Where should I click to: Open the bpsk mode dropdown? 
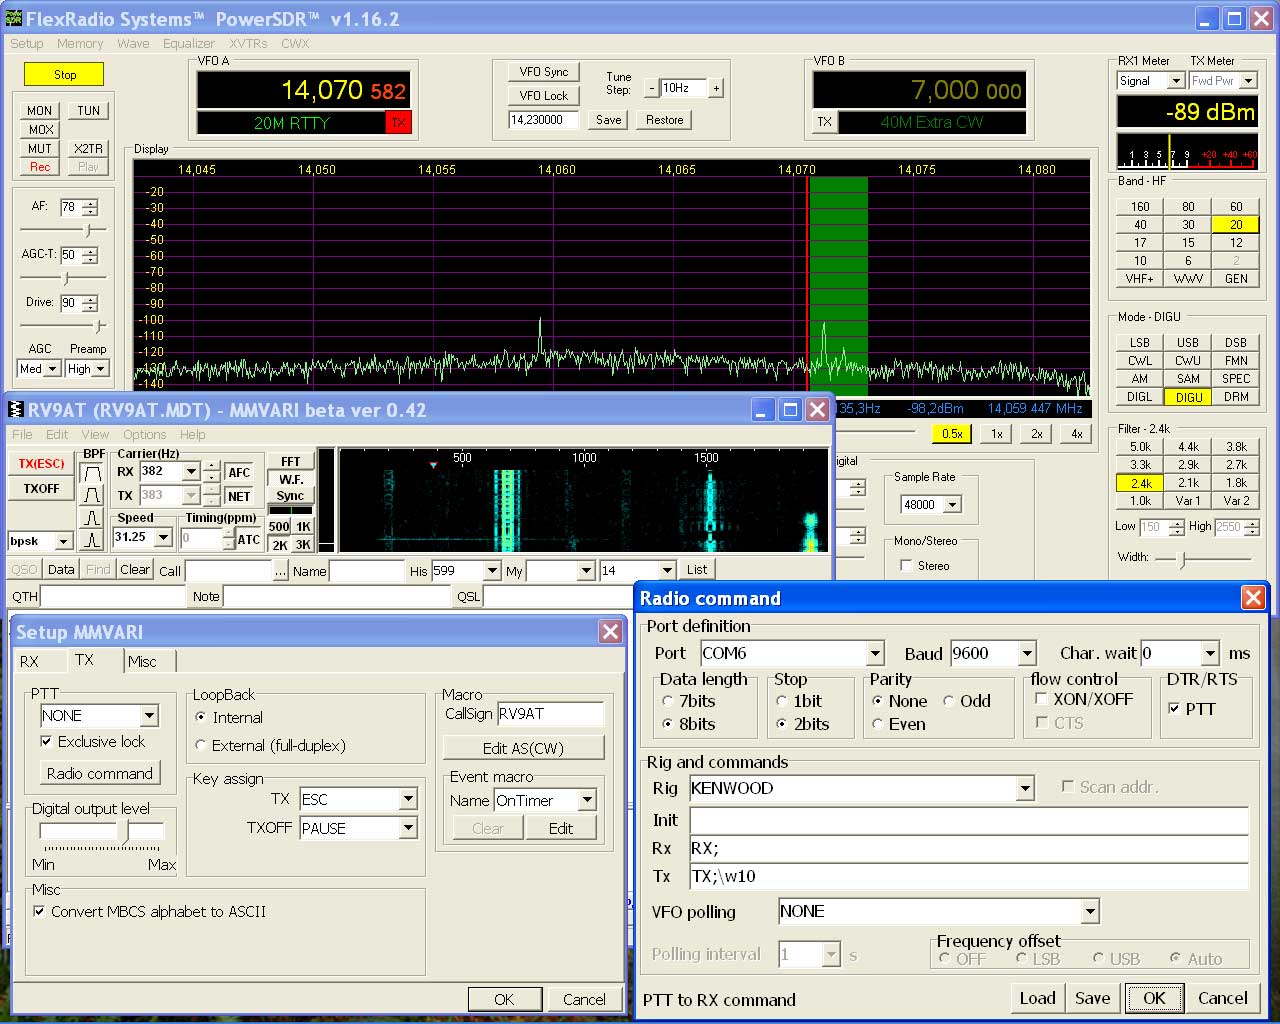click(64, 541)
